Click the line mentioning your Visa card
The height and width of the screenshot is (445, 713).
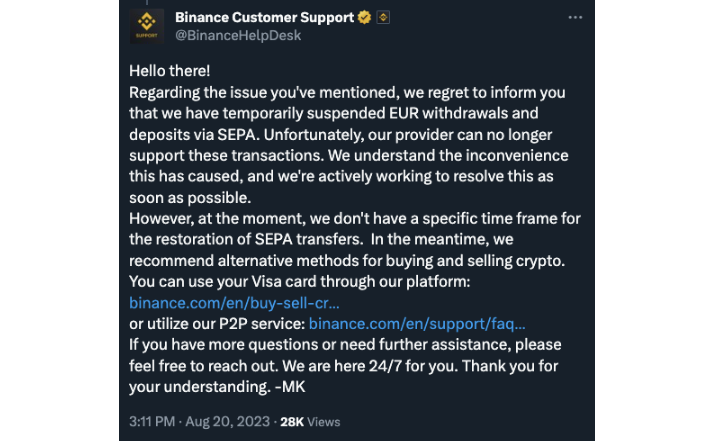(299, 281)
